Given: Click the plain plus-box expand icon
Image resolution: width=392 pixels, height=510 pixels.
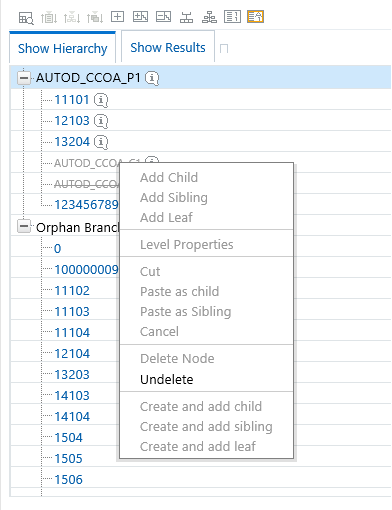Looking at the screenshot, I should point(117,16).
